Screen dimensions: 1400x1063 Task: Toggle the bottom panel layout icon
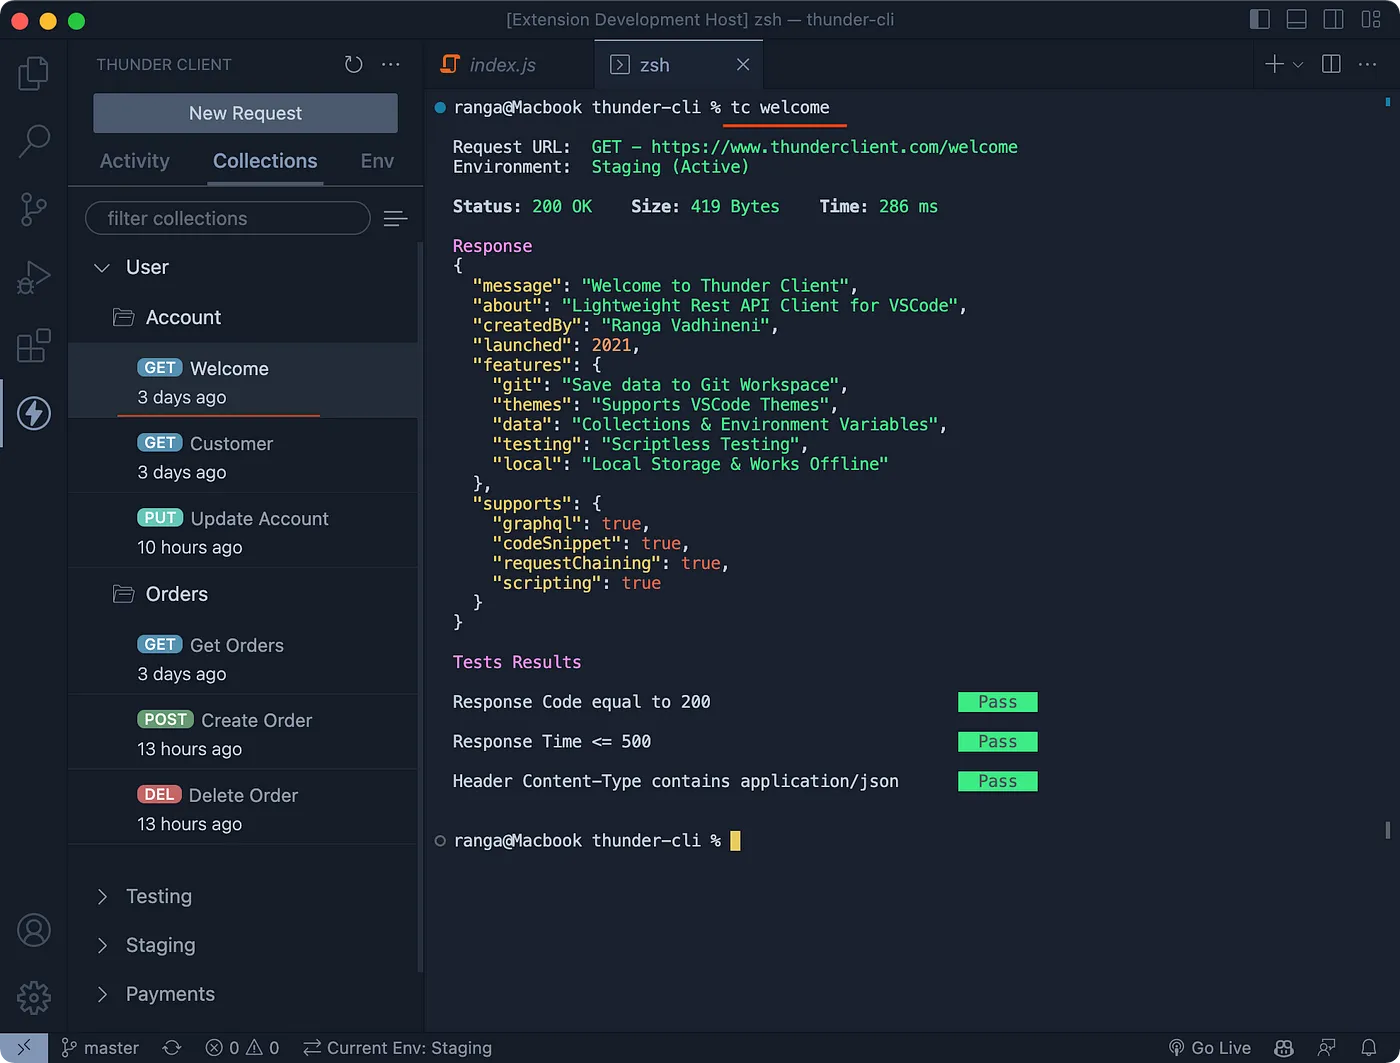1297,19
